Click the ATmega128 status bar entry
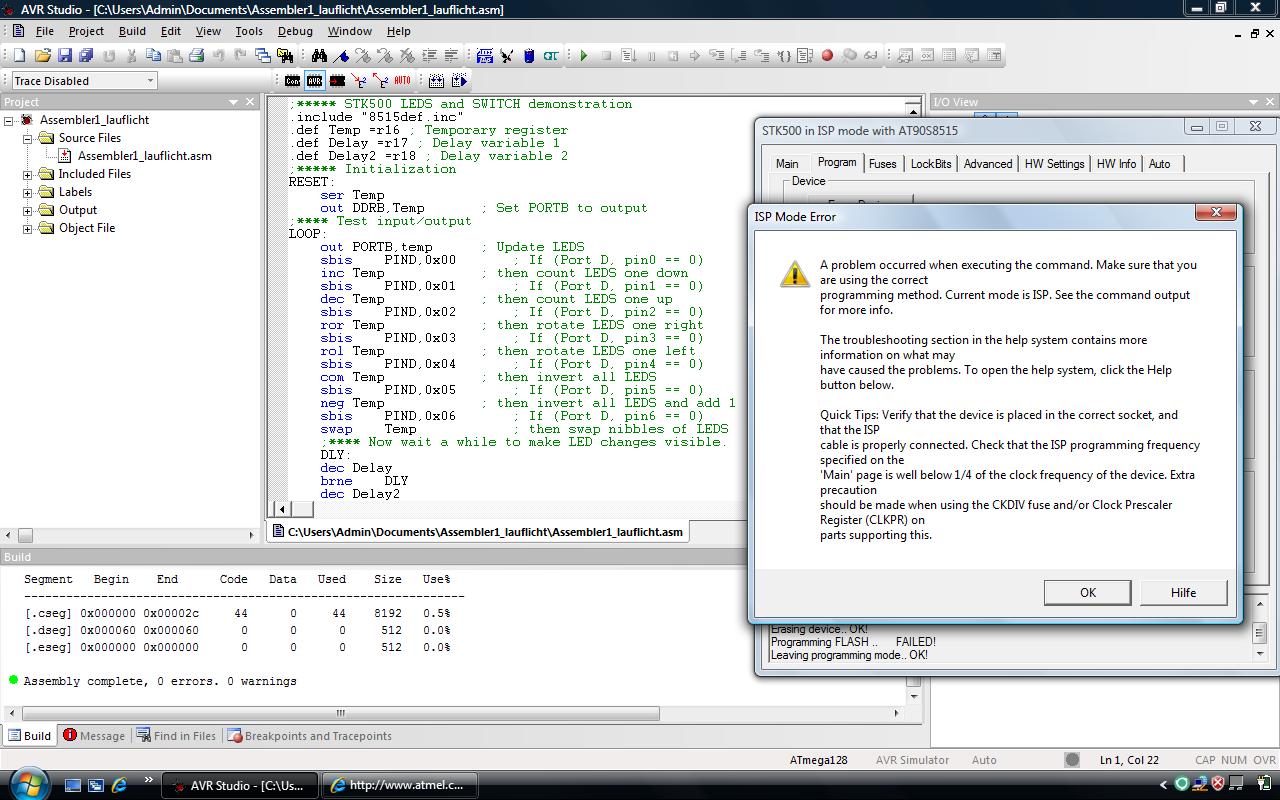This screenshot has width=1280, height=800. pos(818,760)
